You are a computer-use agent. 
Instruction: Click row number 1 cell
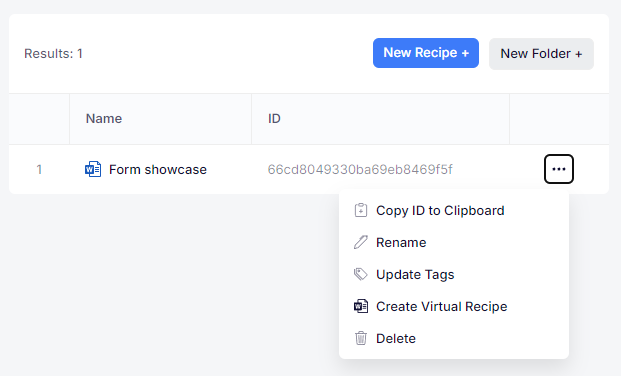click(x=39, y=170)
